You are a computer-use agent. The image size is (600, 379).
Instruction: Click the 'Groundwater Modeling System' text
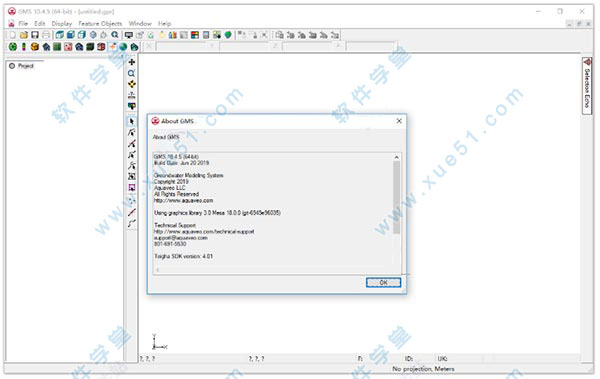click(x=188, y=175)
